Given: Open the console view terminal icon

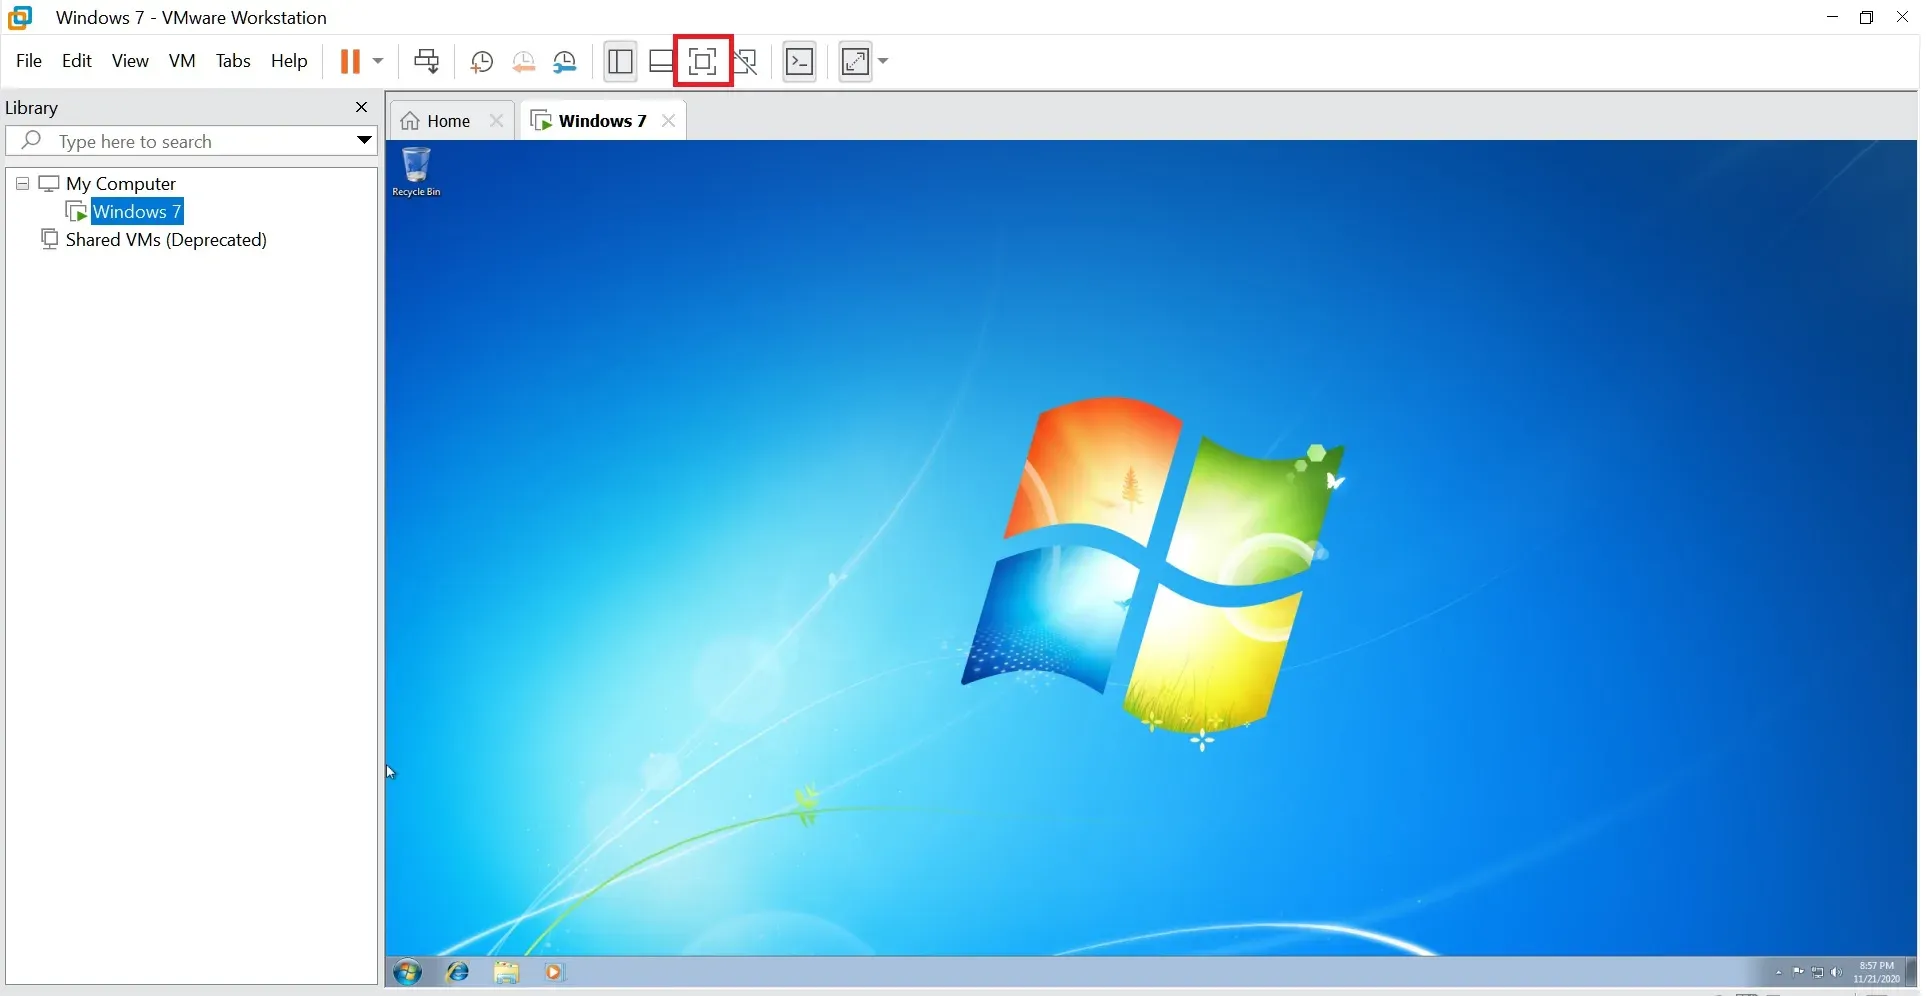Looking at the screenshot, I should tap(799, 62).
